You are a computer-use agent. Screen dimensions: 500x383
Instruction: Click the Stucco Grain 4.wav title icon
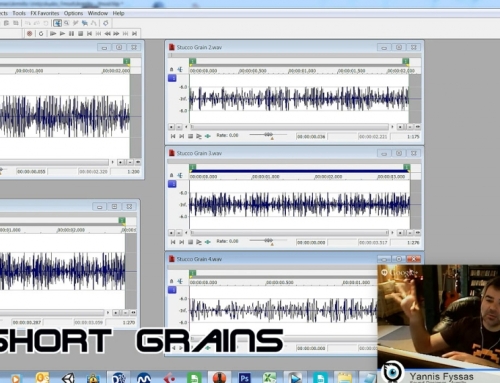coord(172,259)
